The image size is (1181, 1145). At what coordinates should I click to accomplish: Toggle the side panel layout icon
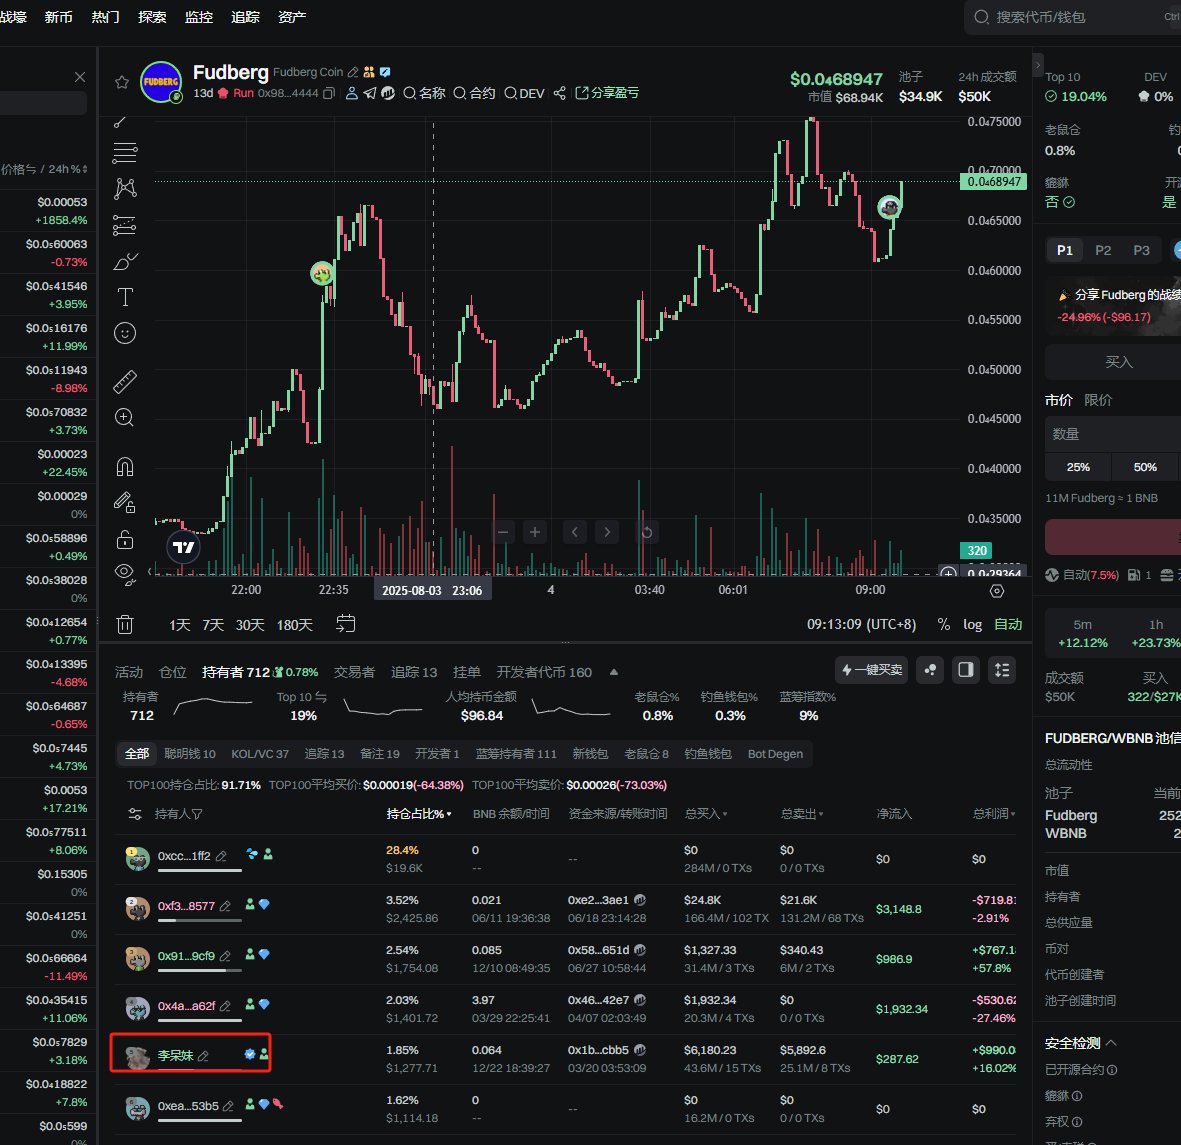966,670
